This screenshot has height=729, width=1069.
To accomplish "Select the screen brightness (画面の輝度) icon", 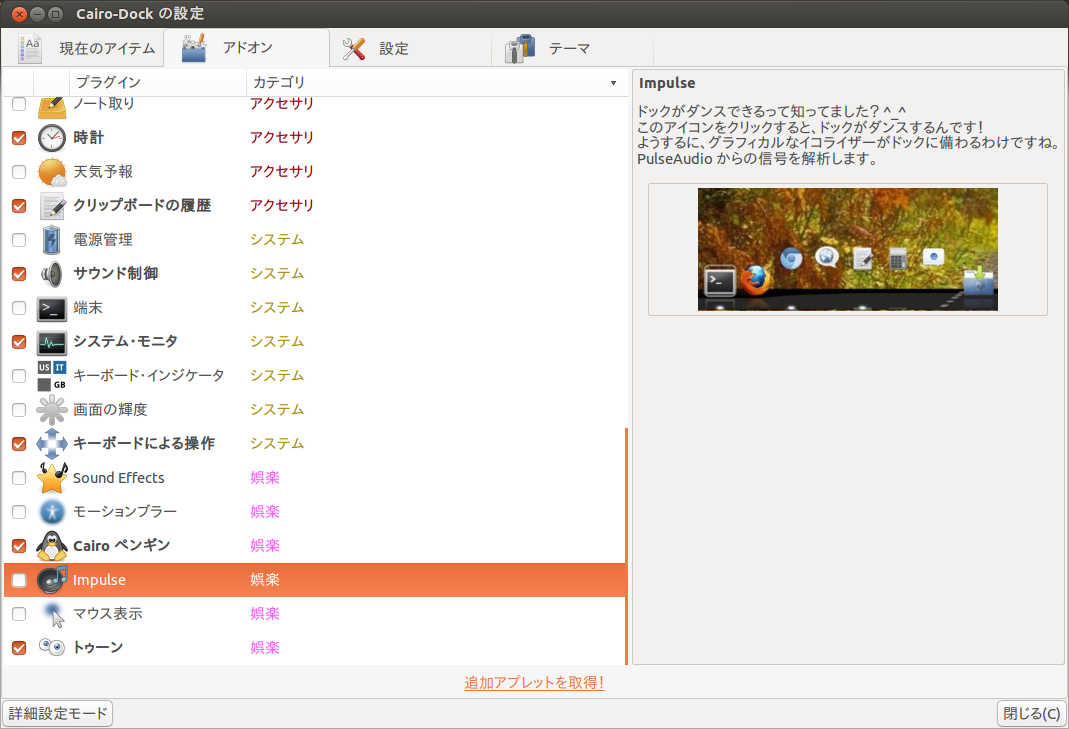I will point(52,410).
